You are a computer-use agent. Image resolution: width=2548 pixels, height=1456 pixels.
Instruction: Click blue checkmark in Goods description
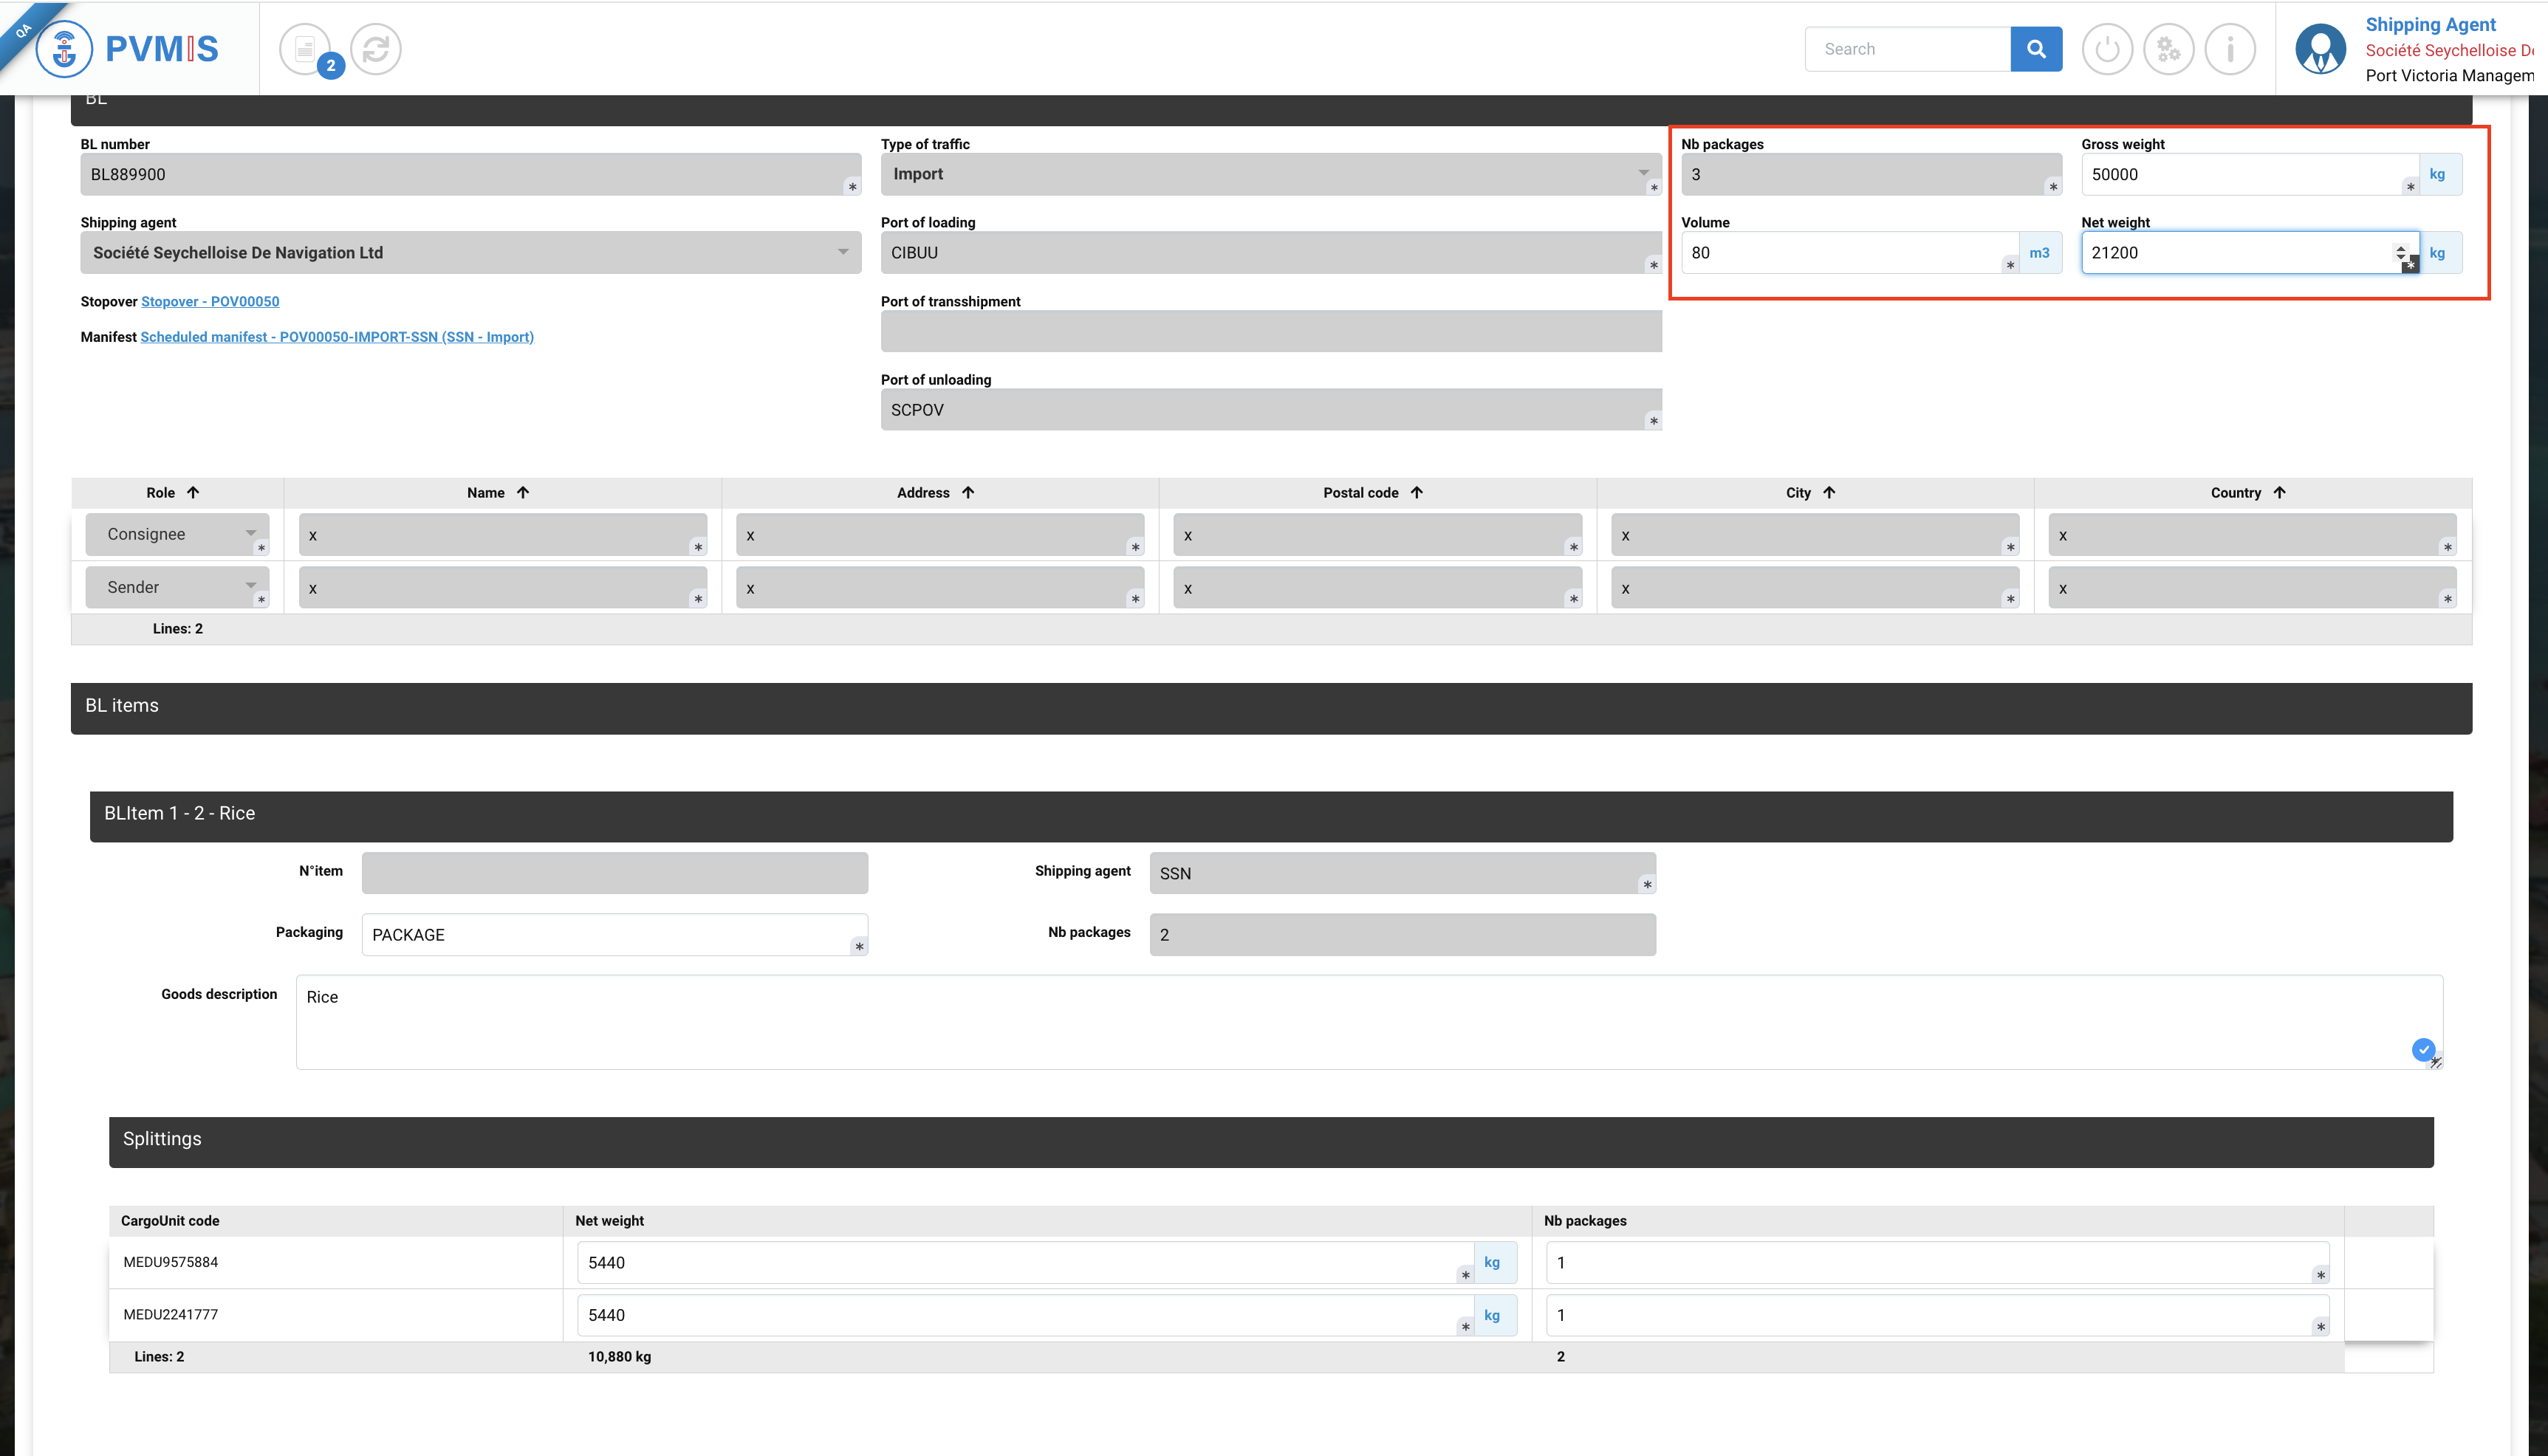2423,1049
